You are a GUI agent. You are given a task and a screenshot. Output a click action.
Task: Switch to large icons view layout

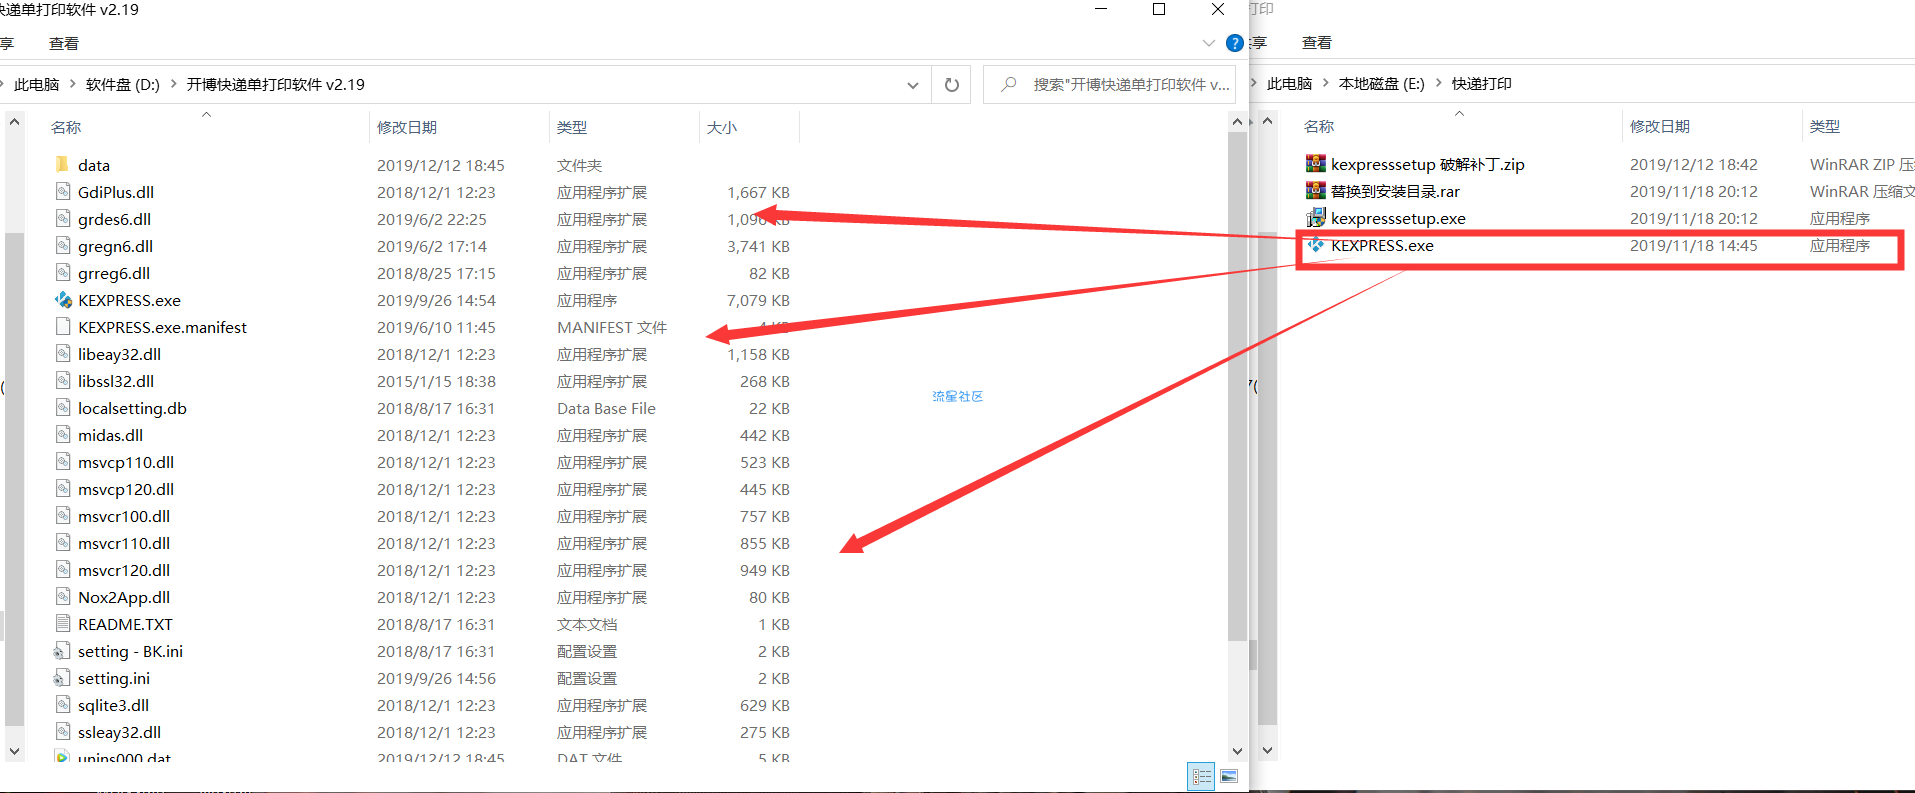(1229, 776)
